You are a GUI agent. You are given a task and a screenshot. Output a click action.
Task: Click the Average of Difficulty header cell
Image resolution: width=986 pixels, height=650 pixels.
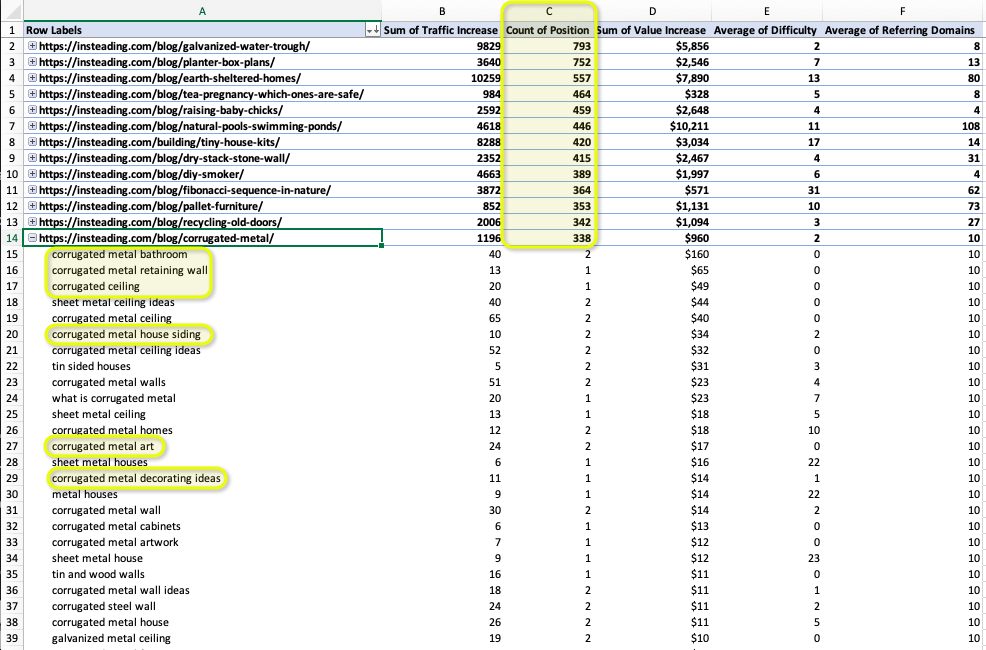pyautogui.click(x=767, y=30)
